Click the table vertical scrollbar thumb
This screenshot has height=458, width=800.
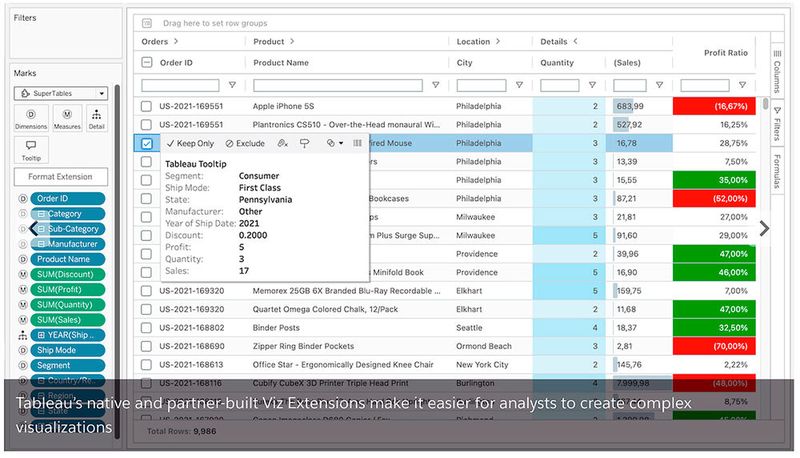tap(765, 104)
